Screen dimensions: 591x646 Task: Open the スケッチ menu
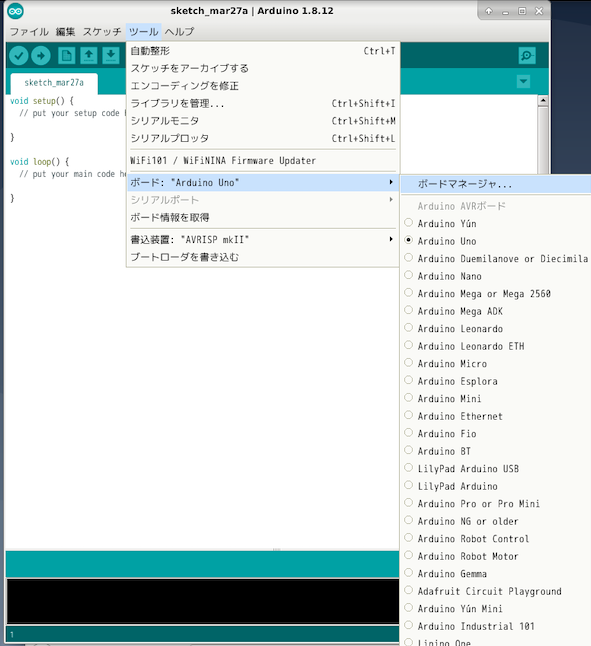(102, 32)
